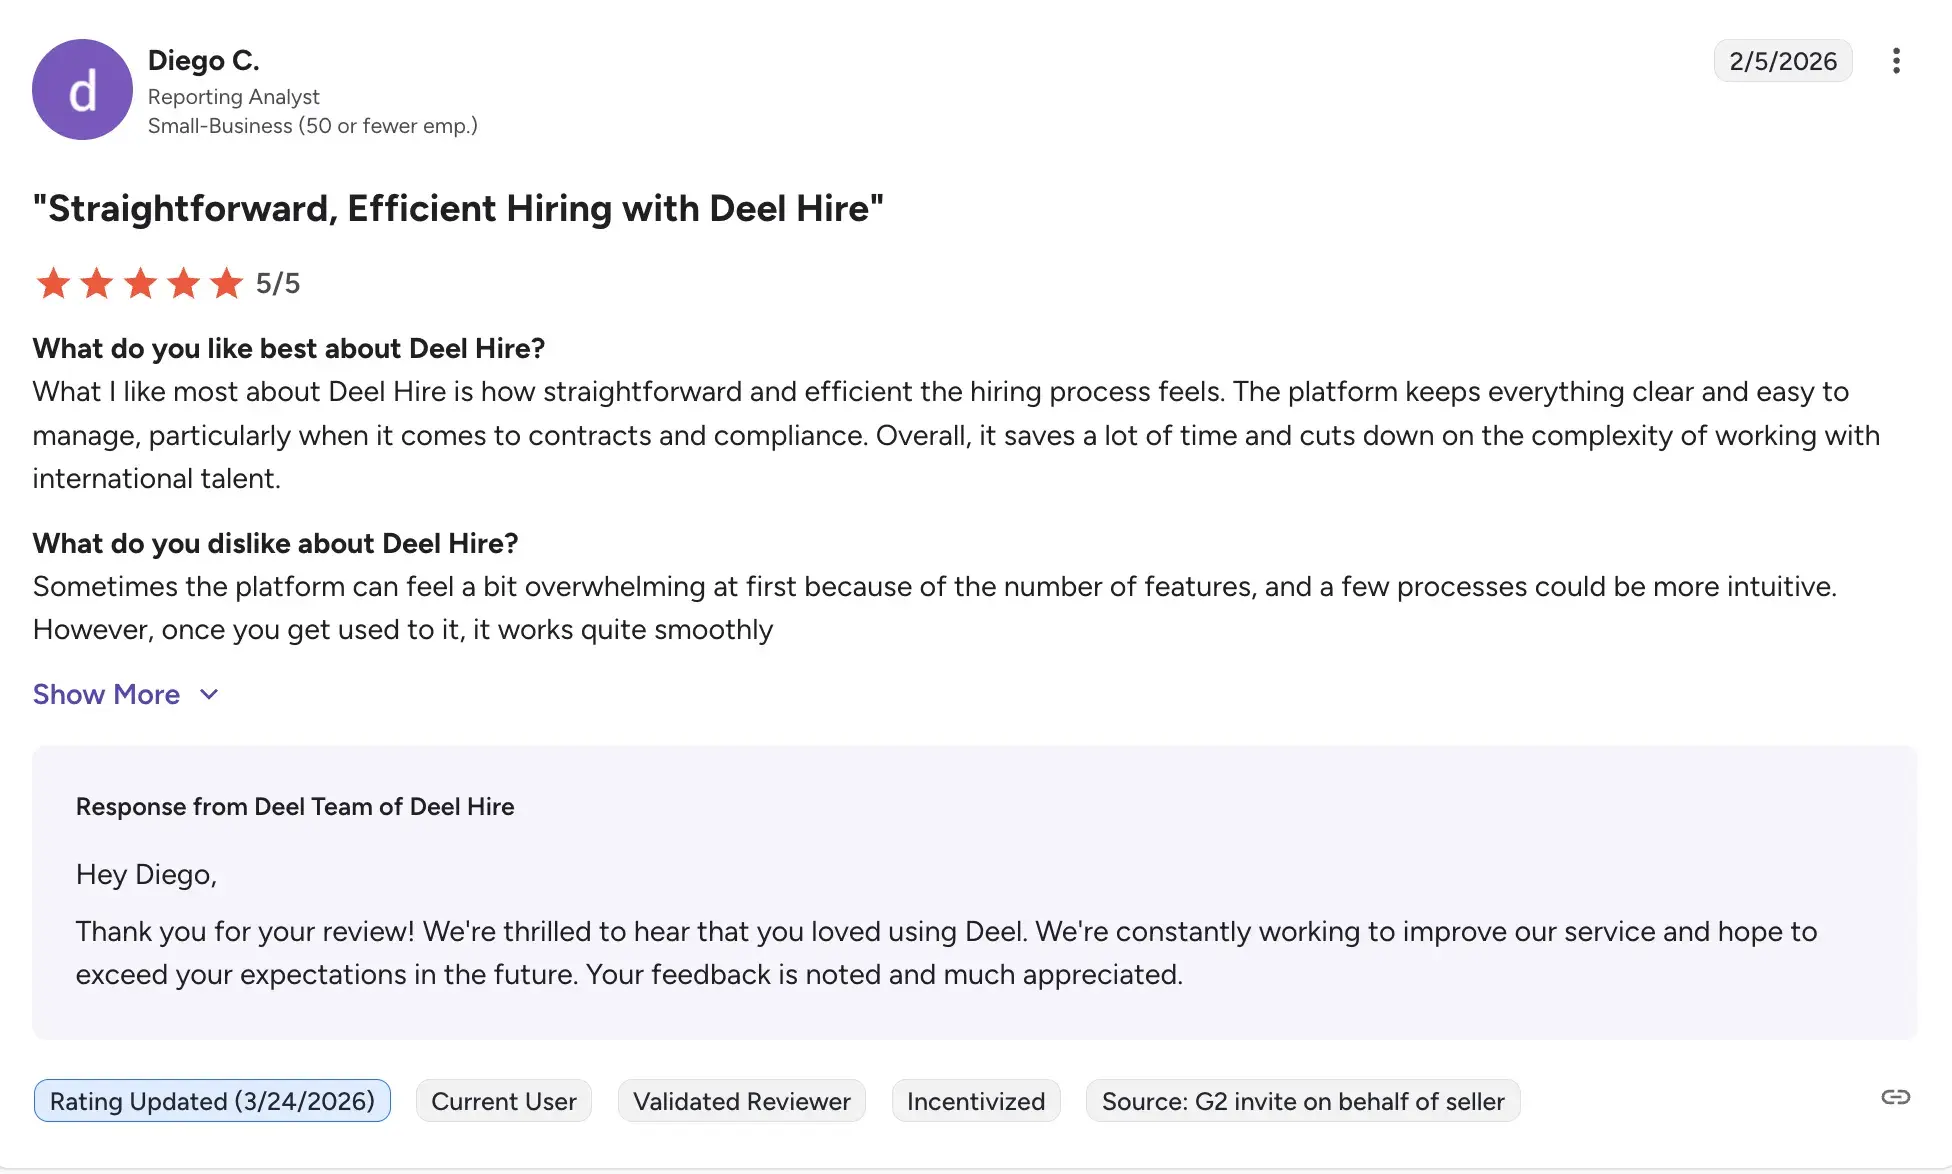
Task: Open the three-dot review options menu
Action: click(1895, 61)
